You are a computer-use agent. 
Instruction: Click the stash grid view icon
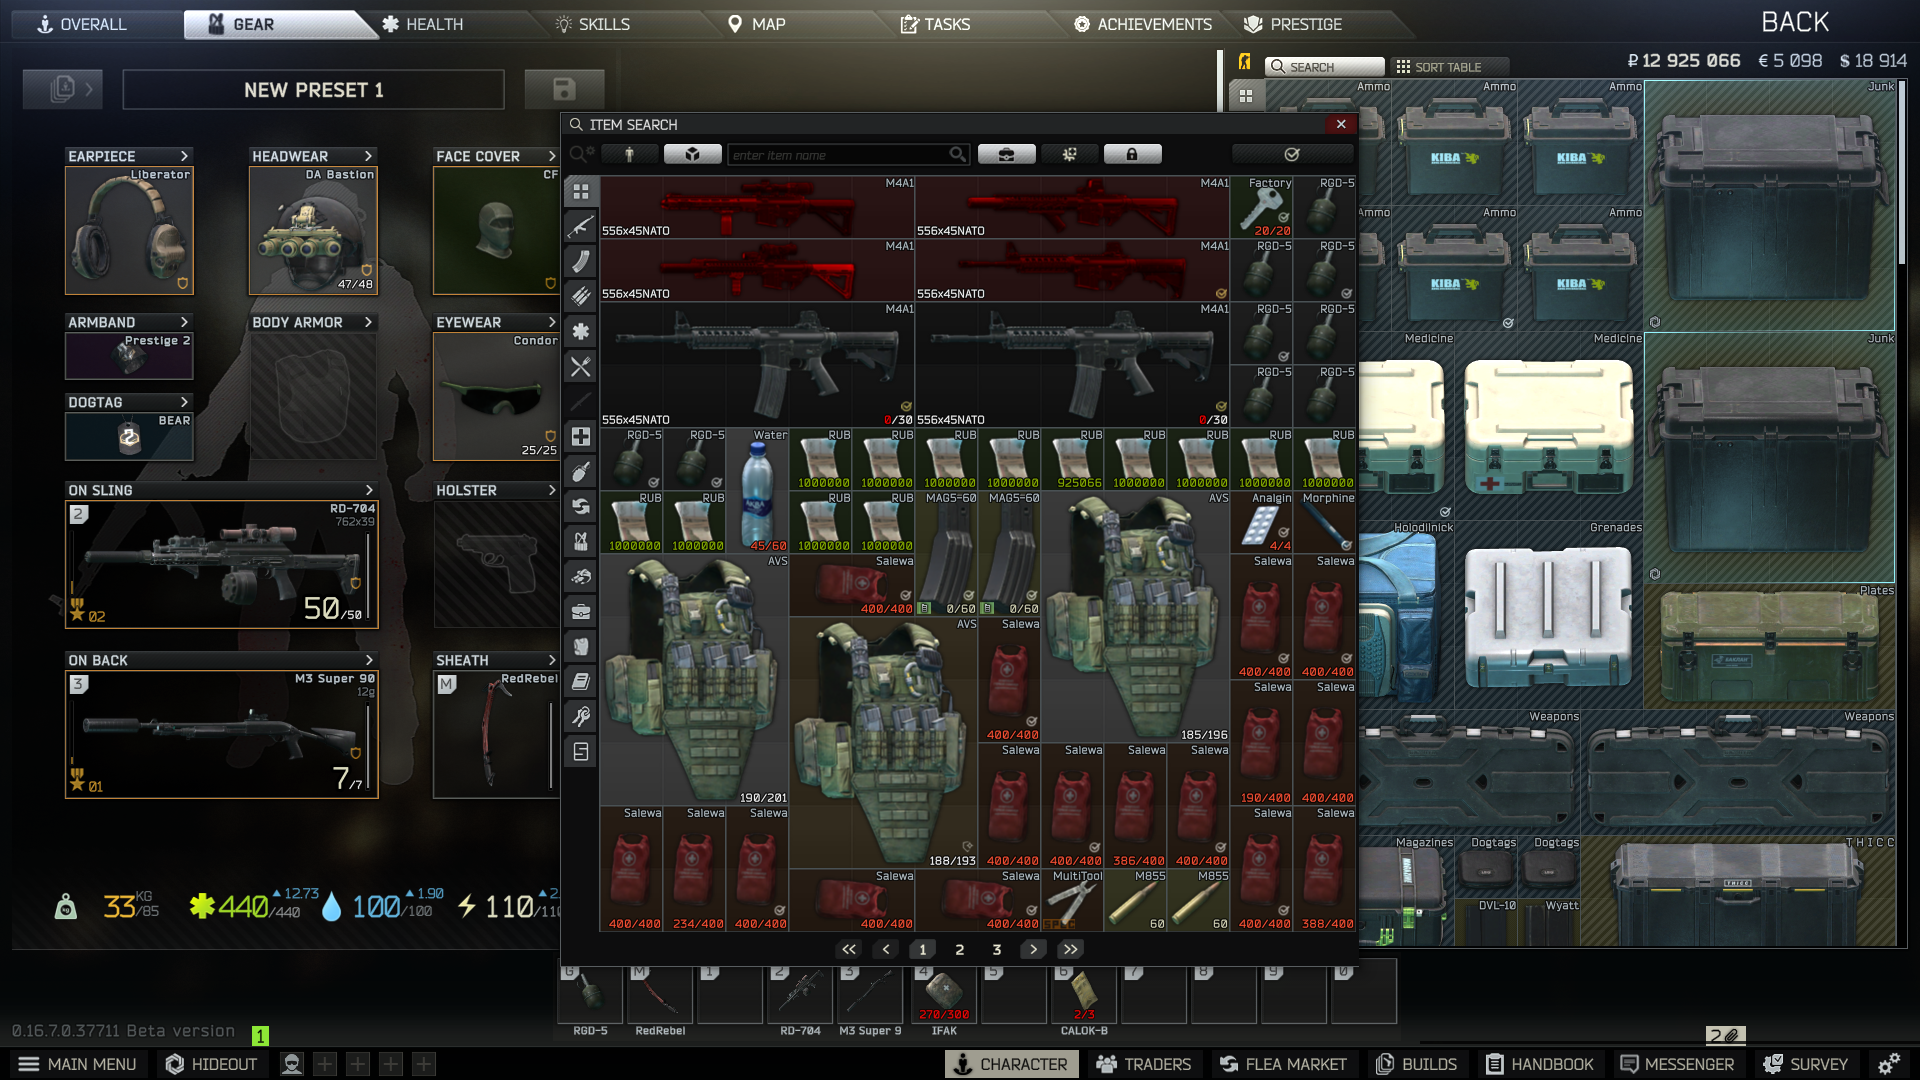[x=1246, y=96]
